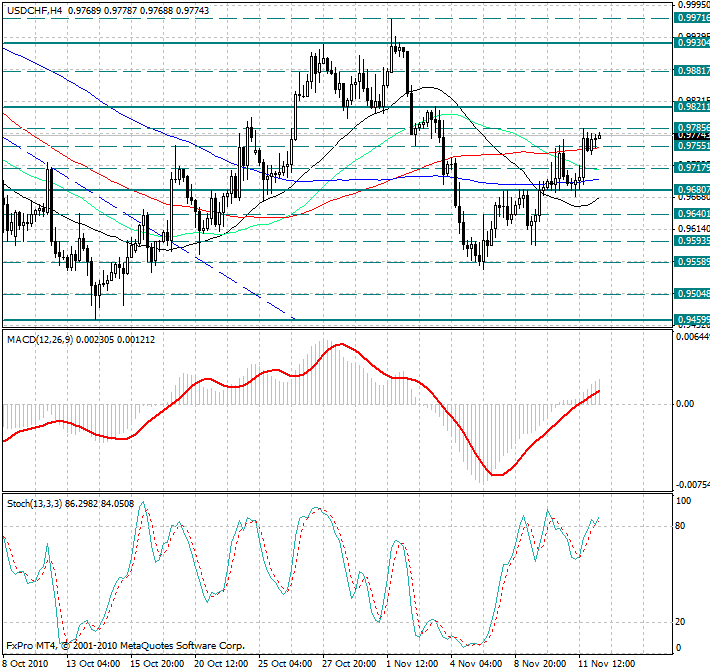The image size is (710, 671).
Task: Select the 0.98817 price level tag
Action: coord(692,71)
